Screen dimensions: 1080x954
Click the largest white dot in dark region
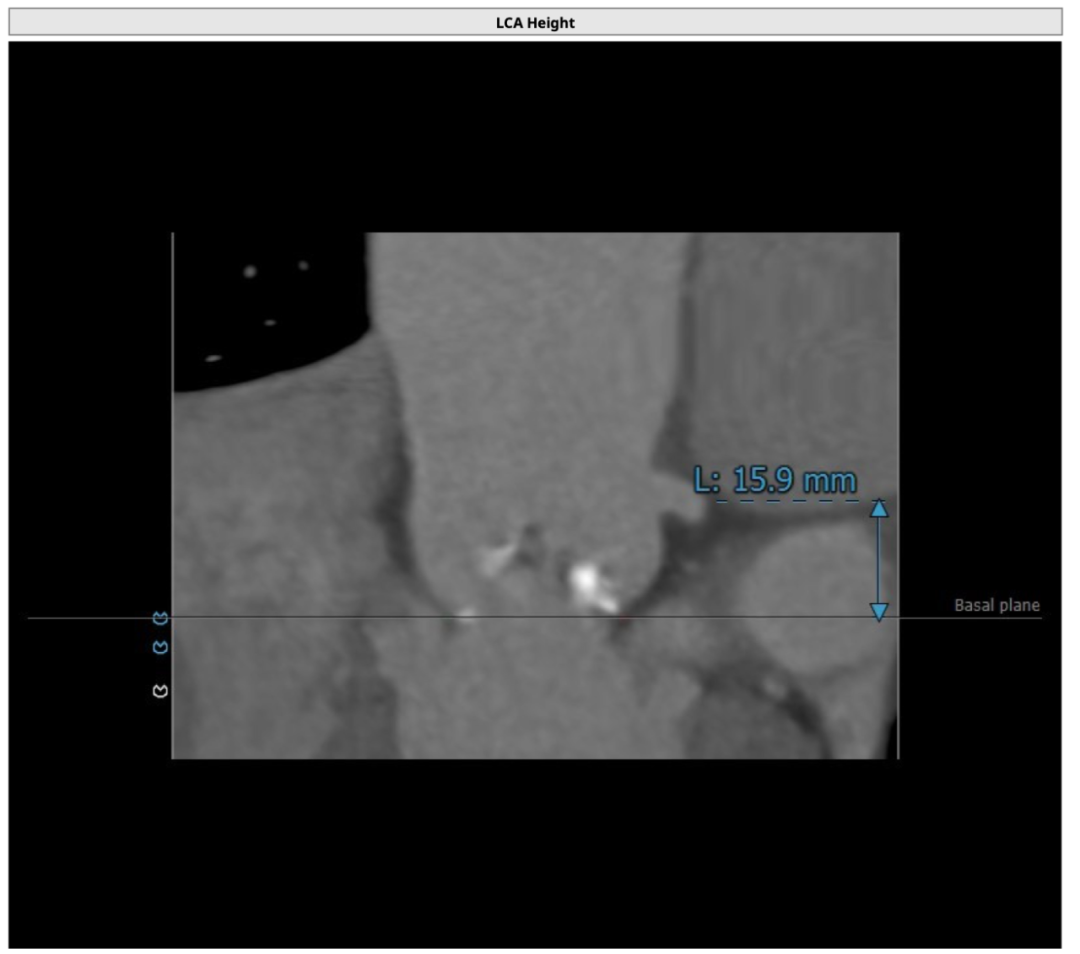(x=249, y=271)
